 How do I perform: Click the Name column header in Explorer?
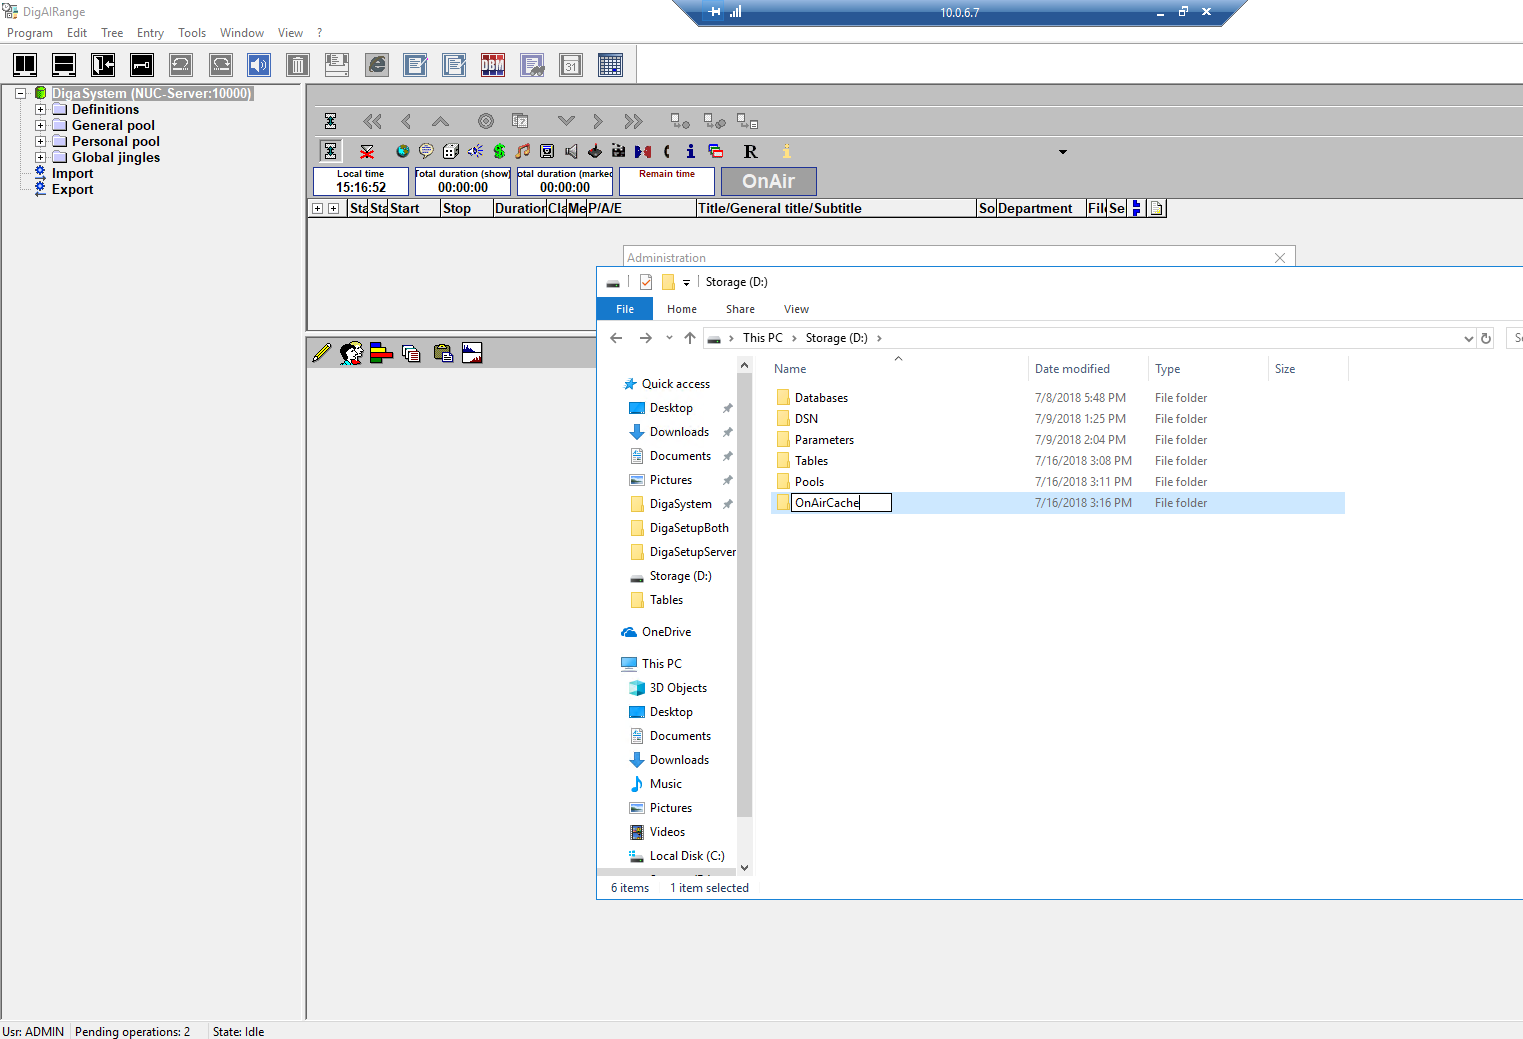point(790,369)
